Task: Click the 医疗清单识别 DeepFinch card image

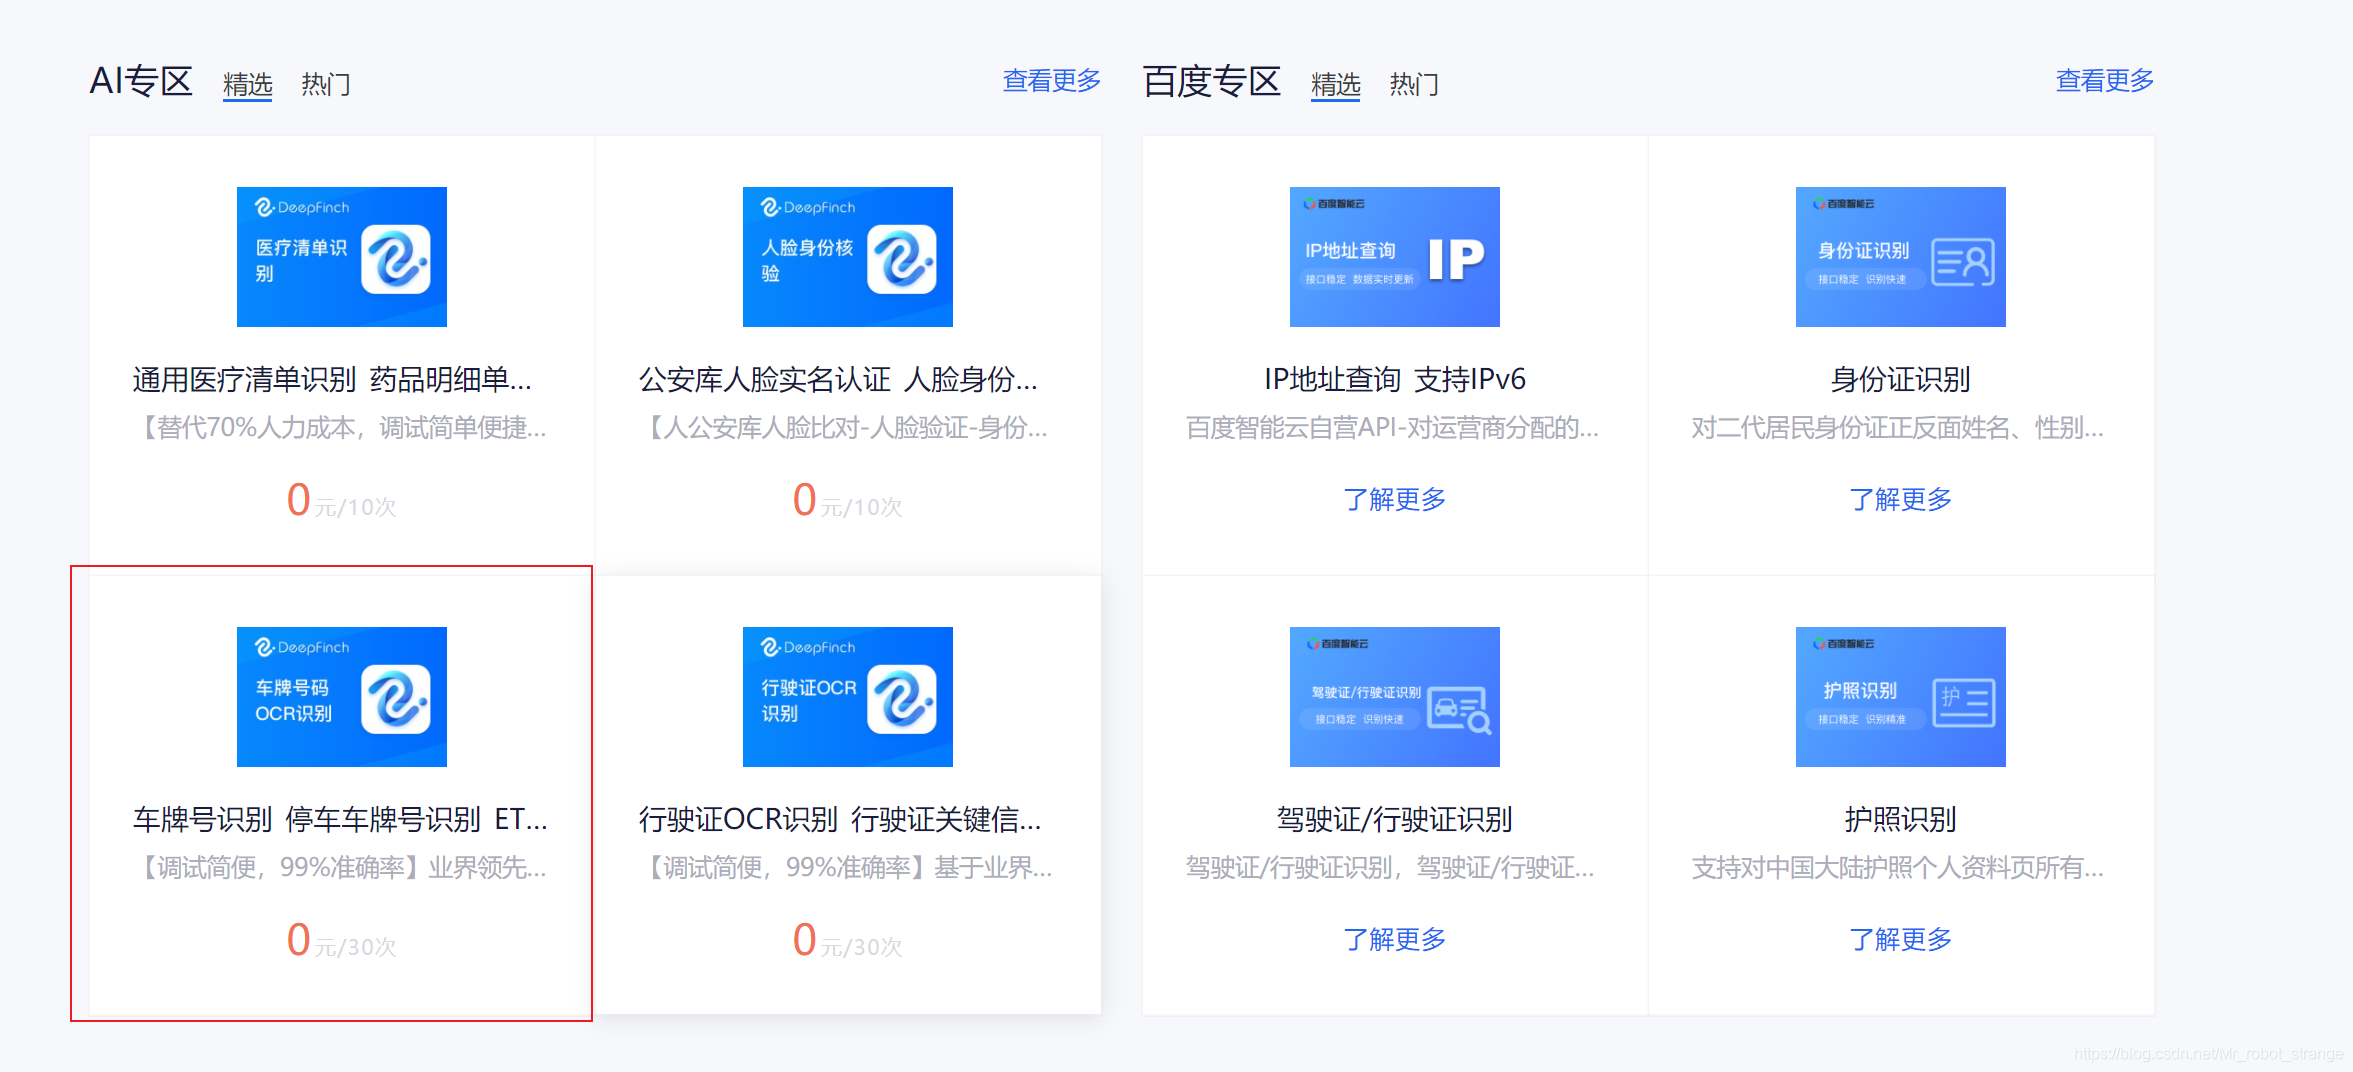Action: [x=341, y=256]
